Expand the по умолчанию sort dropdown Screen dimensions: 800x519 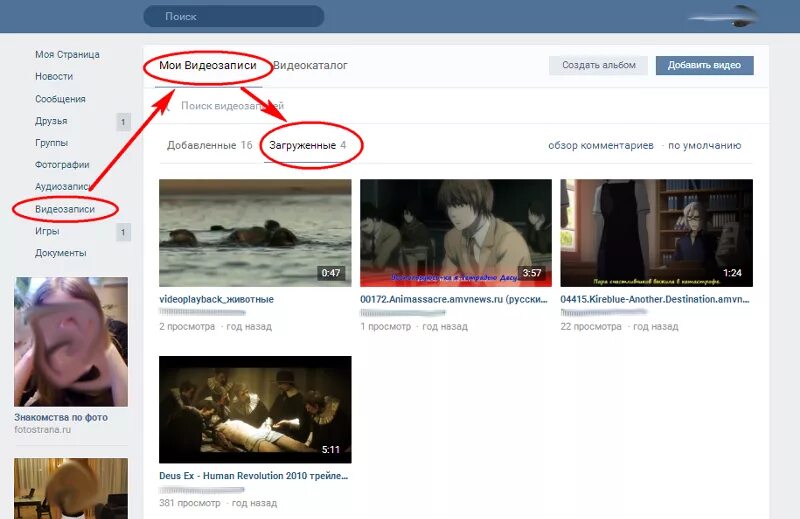pos(705,146)
